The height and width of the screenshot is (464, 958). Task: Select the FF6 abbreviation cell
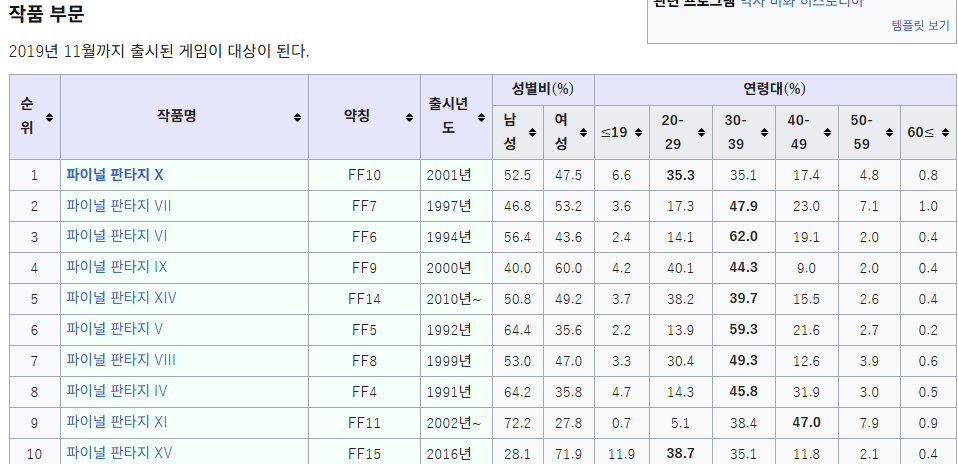(x=364, y=237)
